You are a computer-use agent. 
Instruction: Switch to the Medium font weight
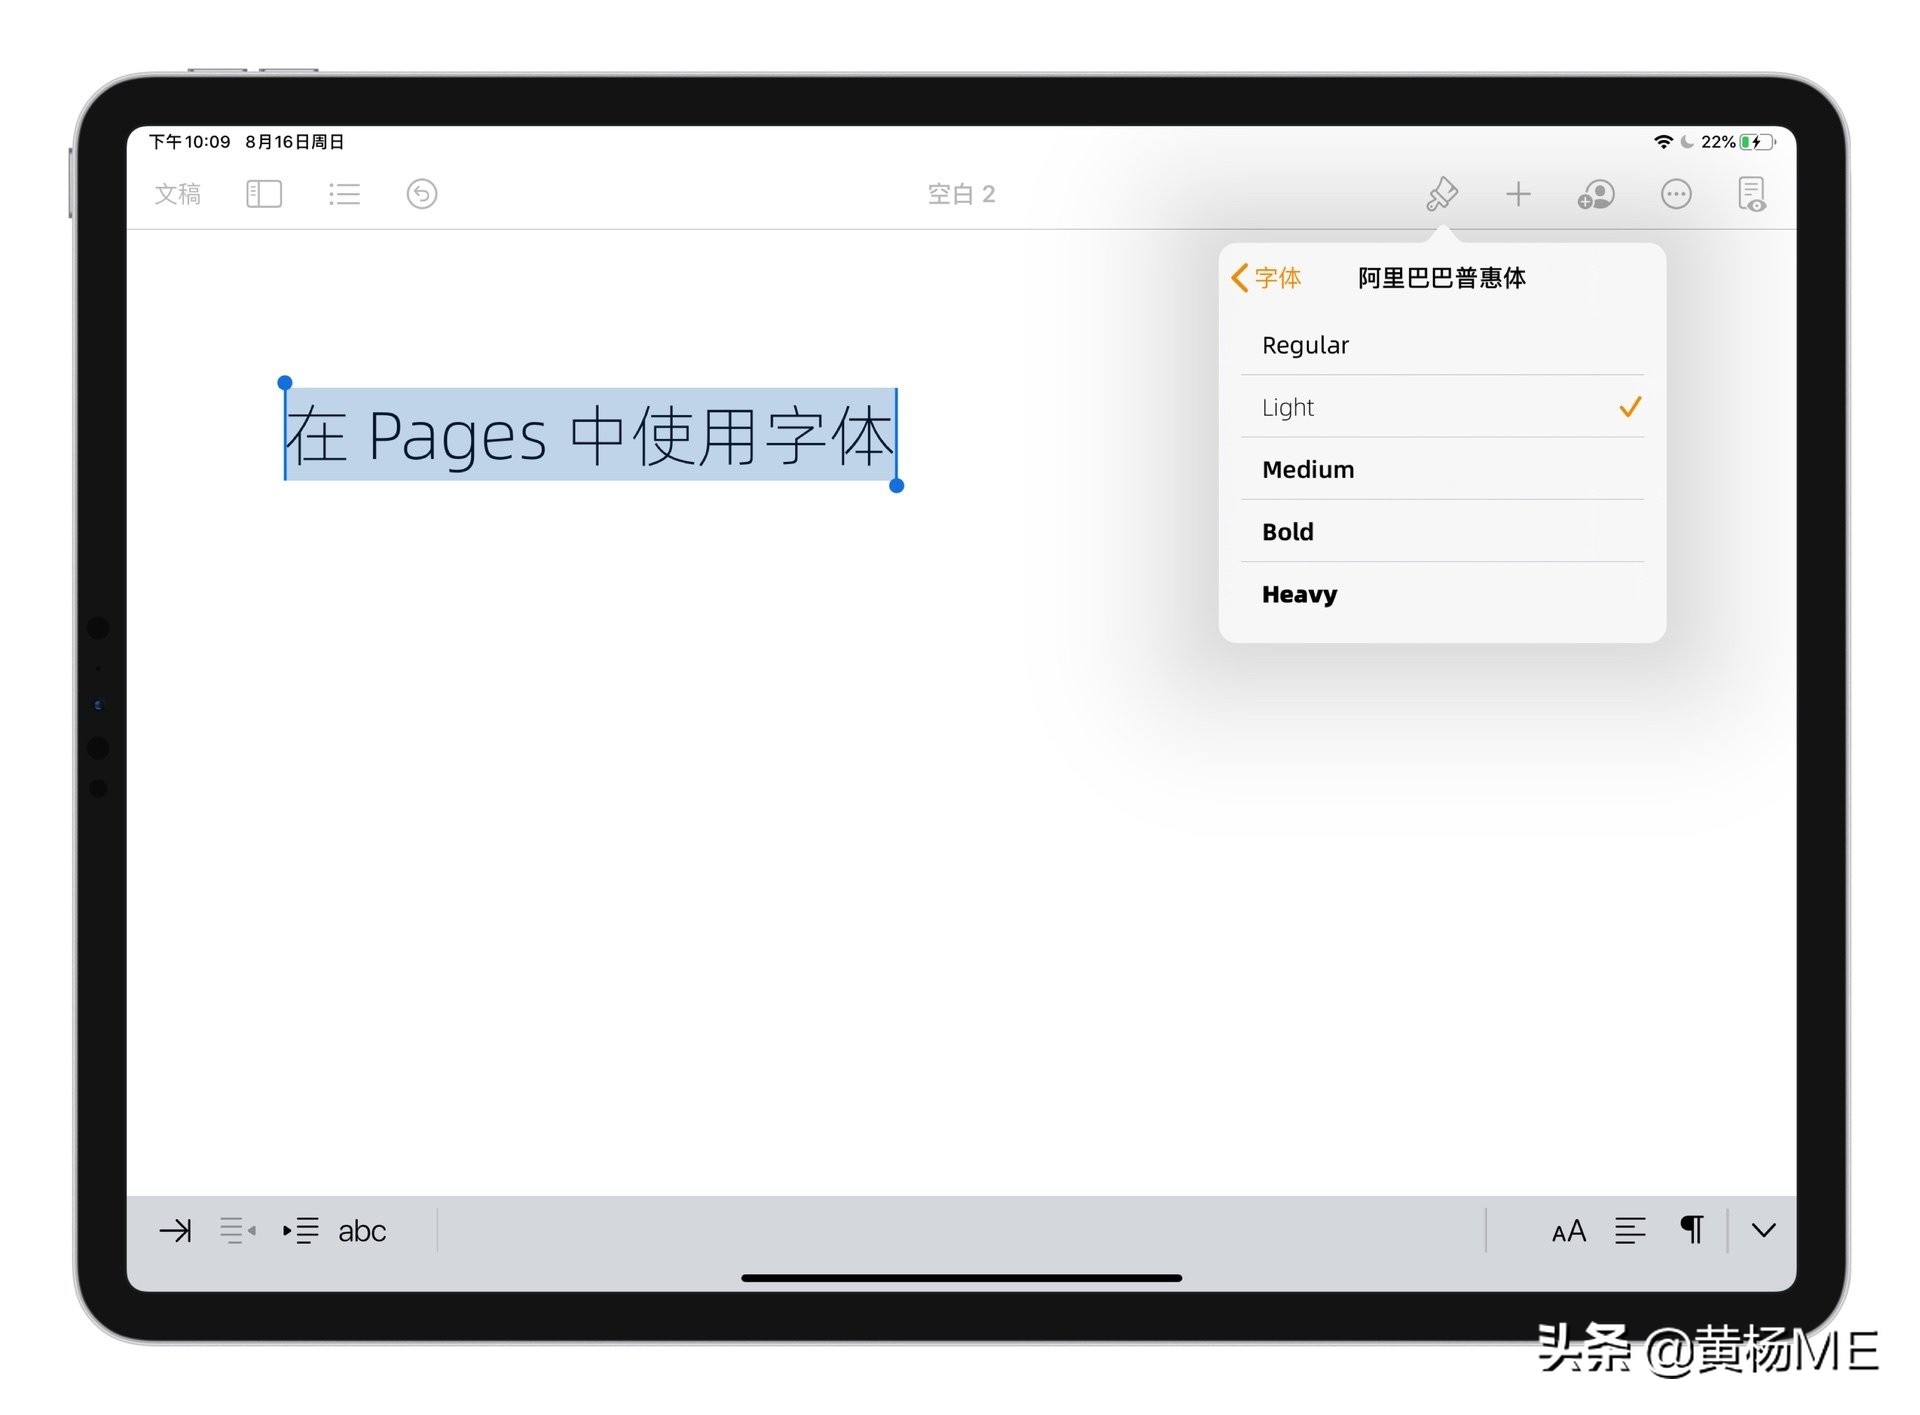[1308, 469]
